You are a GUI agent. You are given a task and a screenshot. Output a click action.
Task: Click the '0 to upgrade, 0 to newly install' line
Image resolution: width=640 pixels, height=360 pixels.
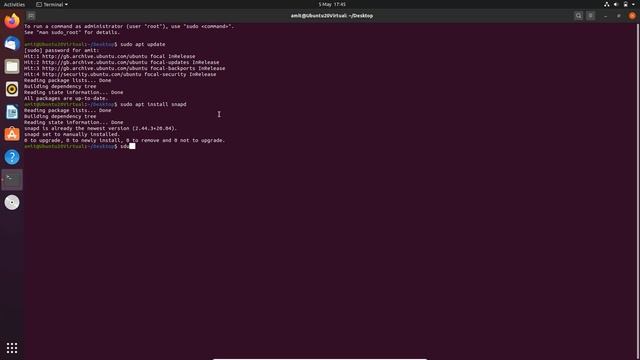(x=124, y=140)
